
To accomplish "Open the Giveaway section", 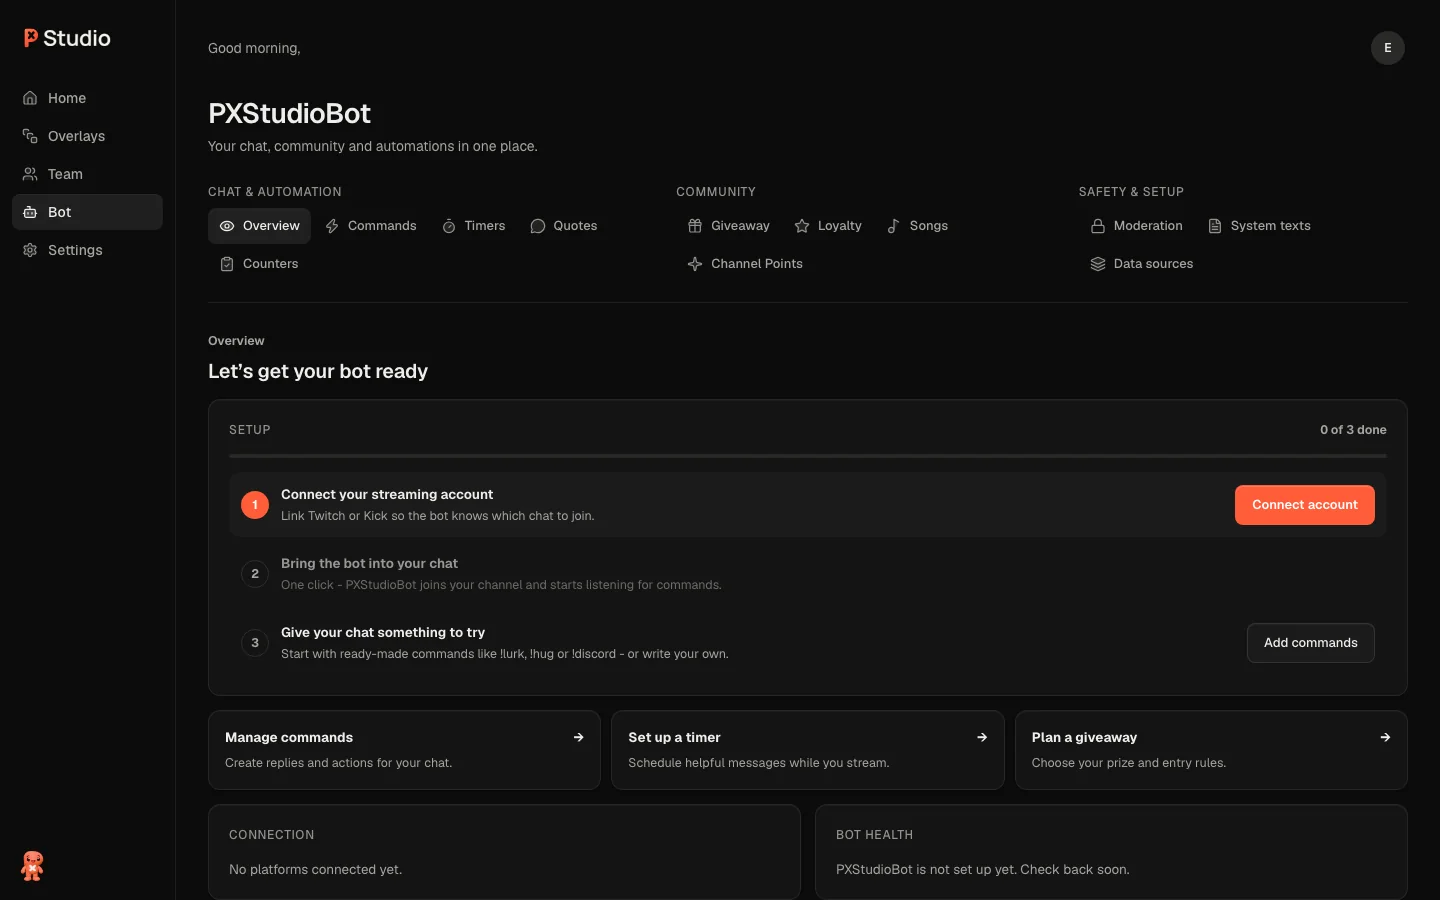I will 729,226.
